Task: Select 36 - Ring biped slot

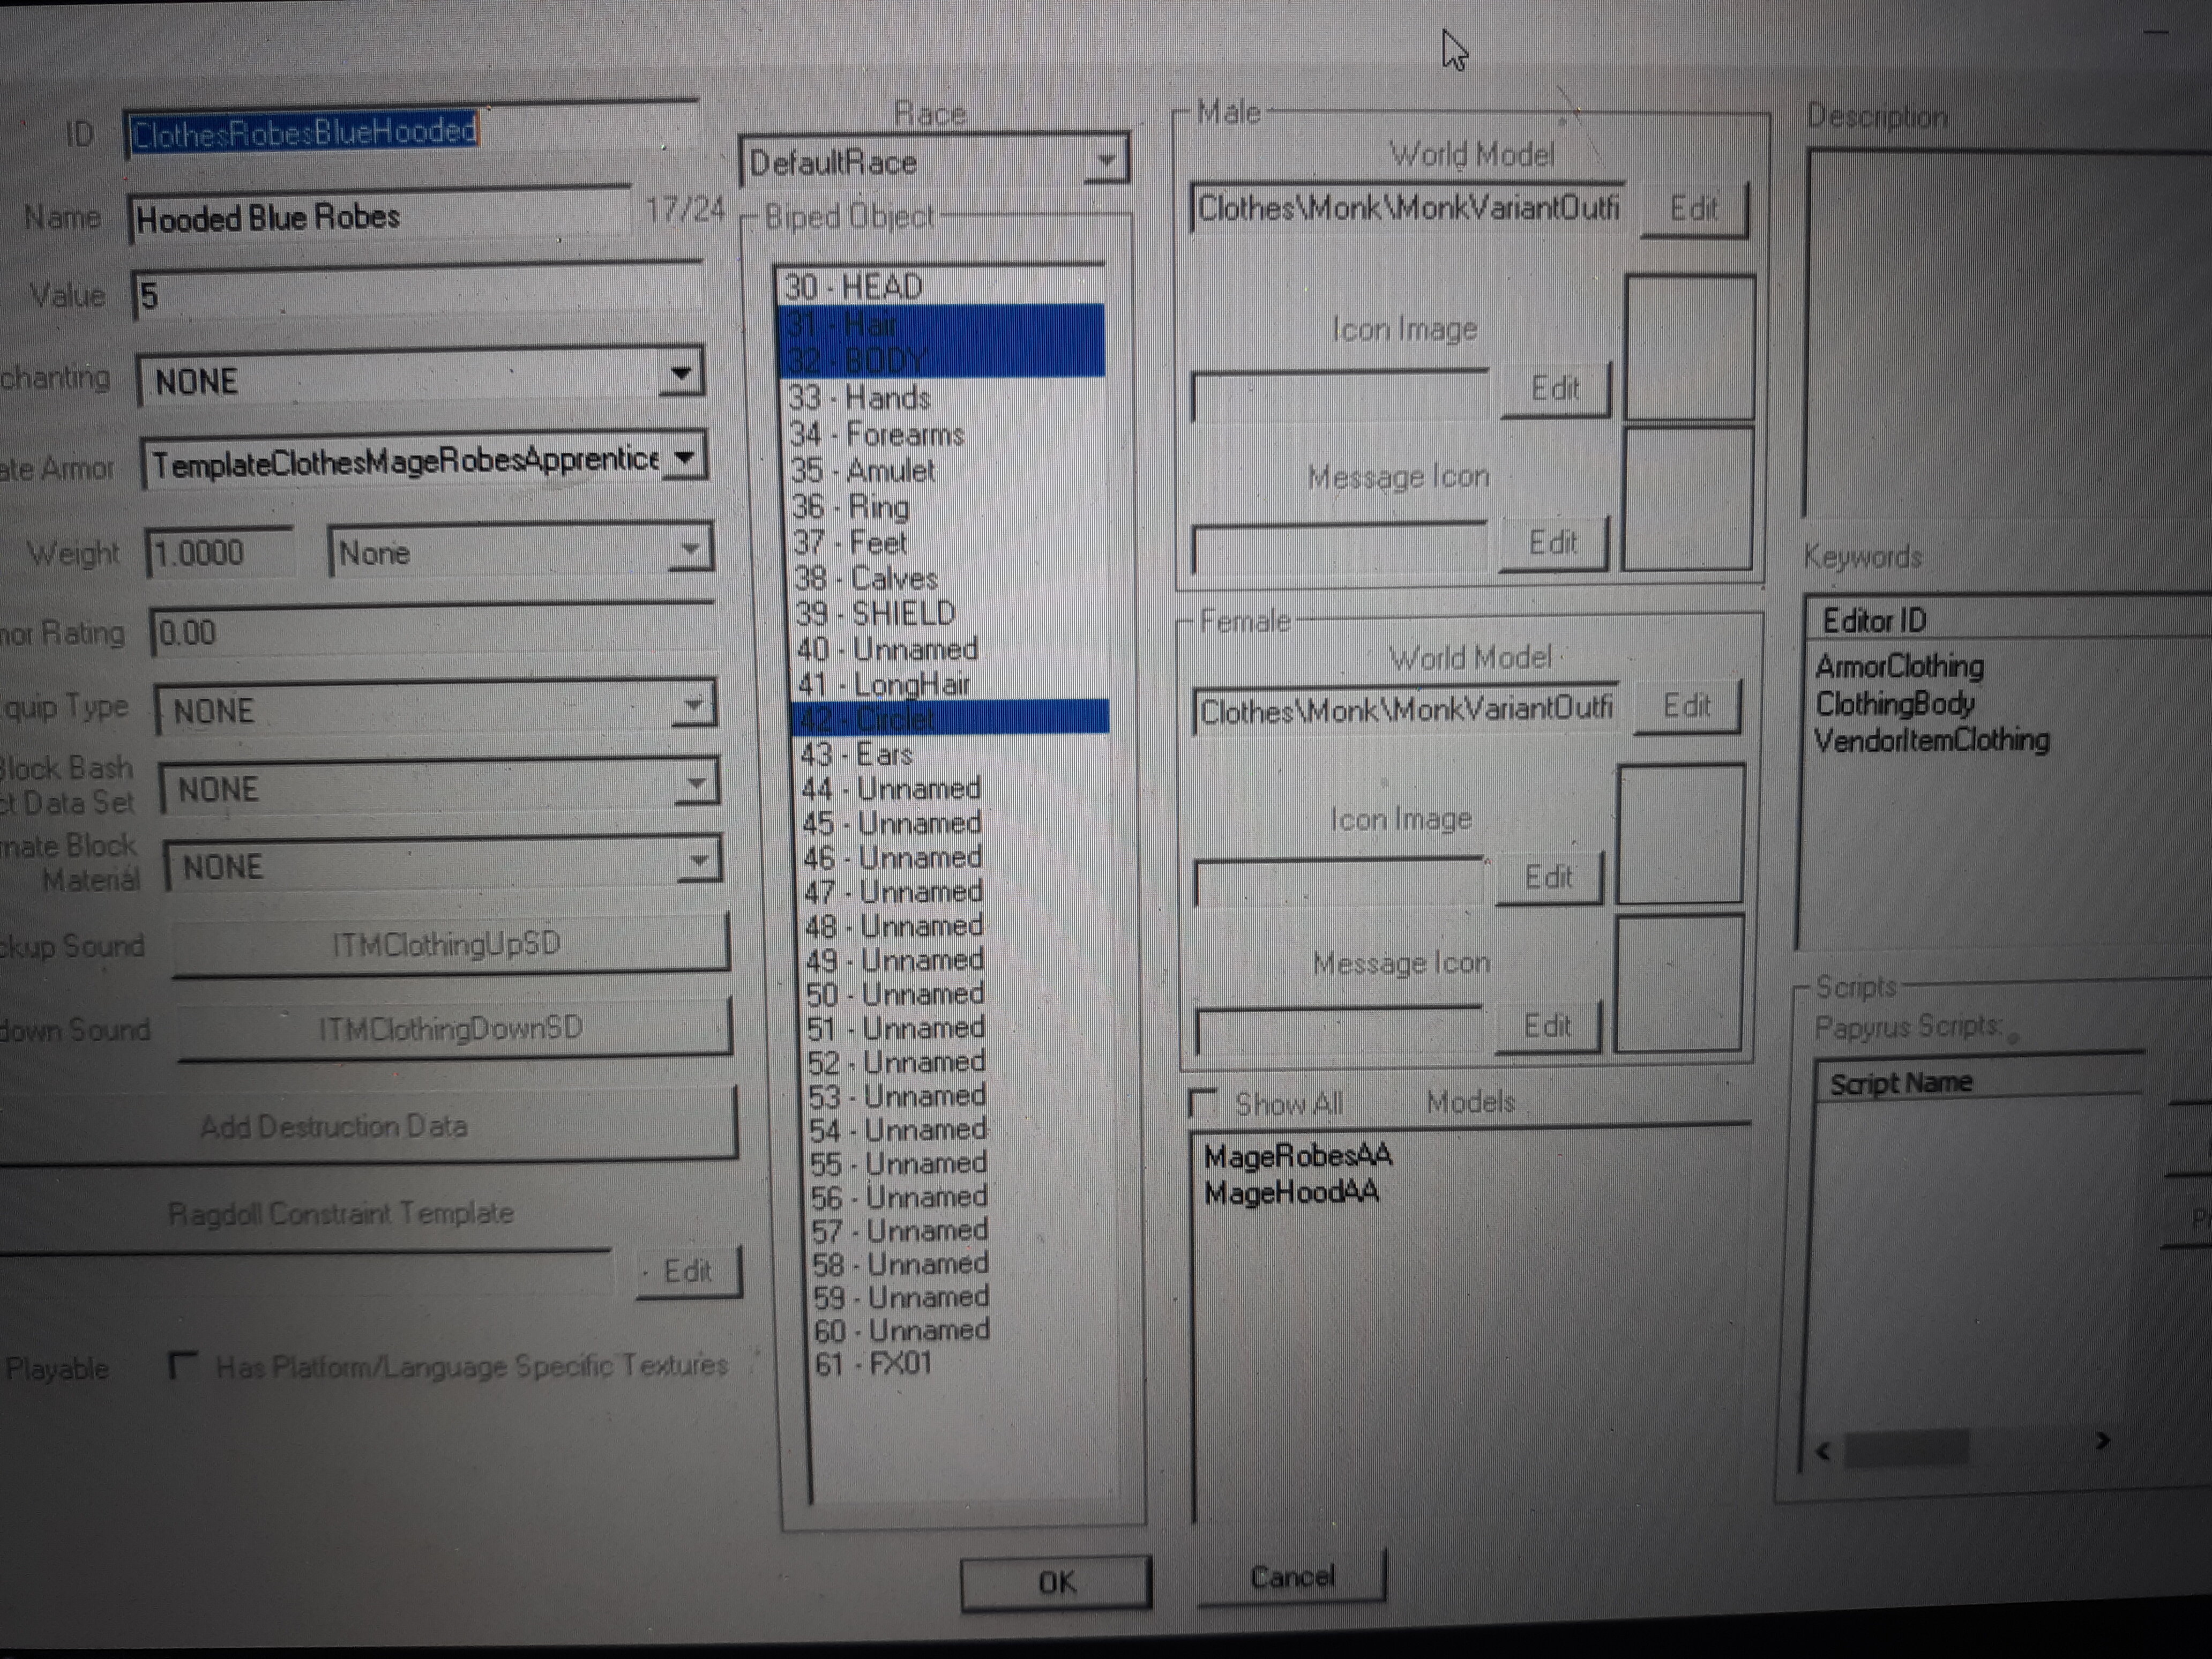Action: 947,506
